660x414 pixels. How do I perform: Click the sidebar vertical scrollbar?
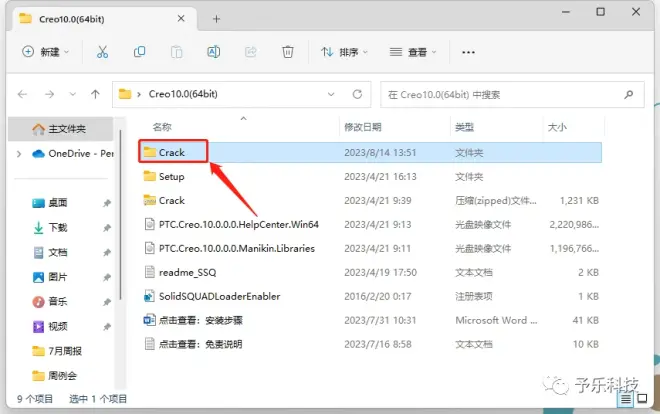(120, 215)
